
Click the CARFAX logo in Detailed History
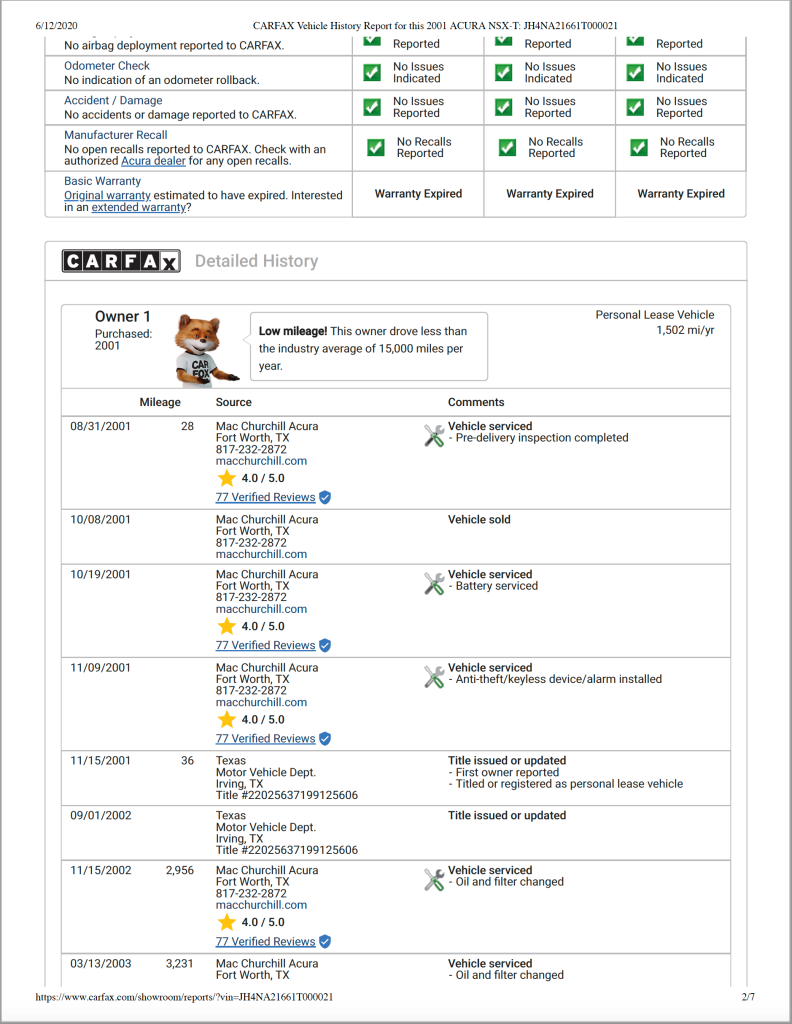[121, 261]
